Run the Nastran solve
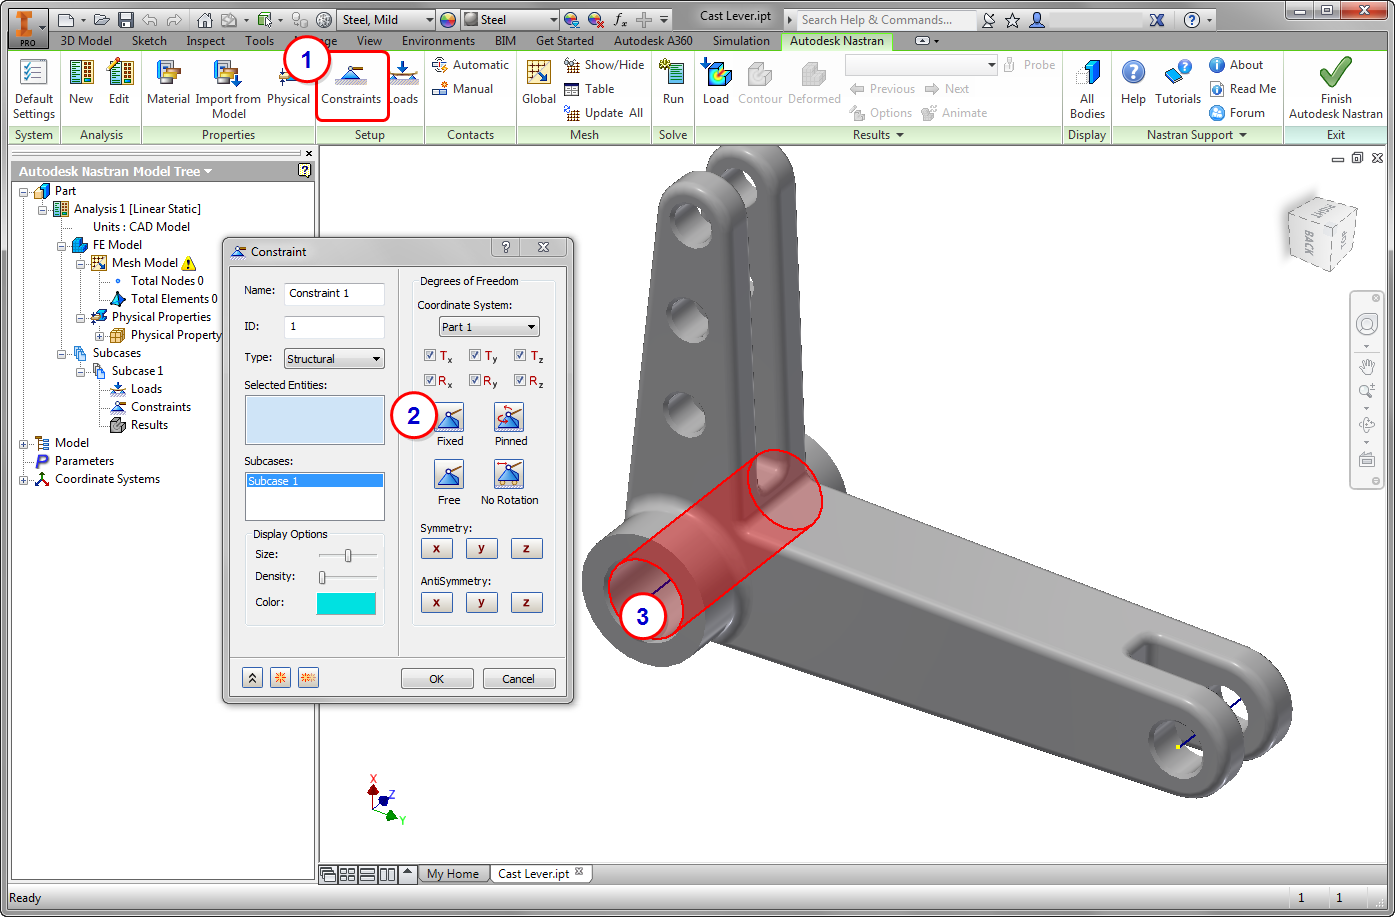This screenshot has height=917, width=1395. (673, 82)
